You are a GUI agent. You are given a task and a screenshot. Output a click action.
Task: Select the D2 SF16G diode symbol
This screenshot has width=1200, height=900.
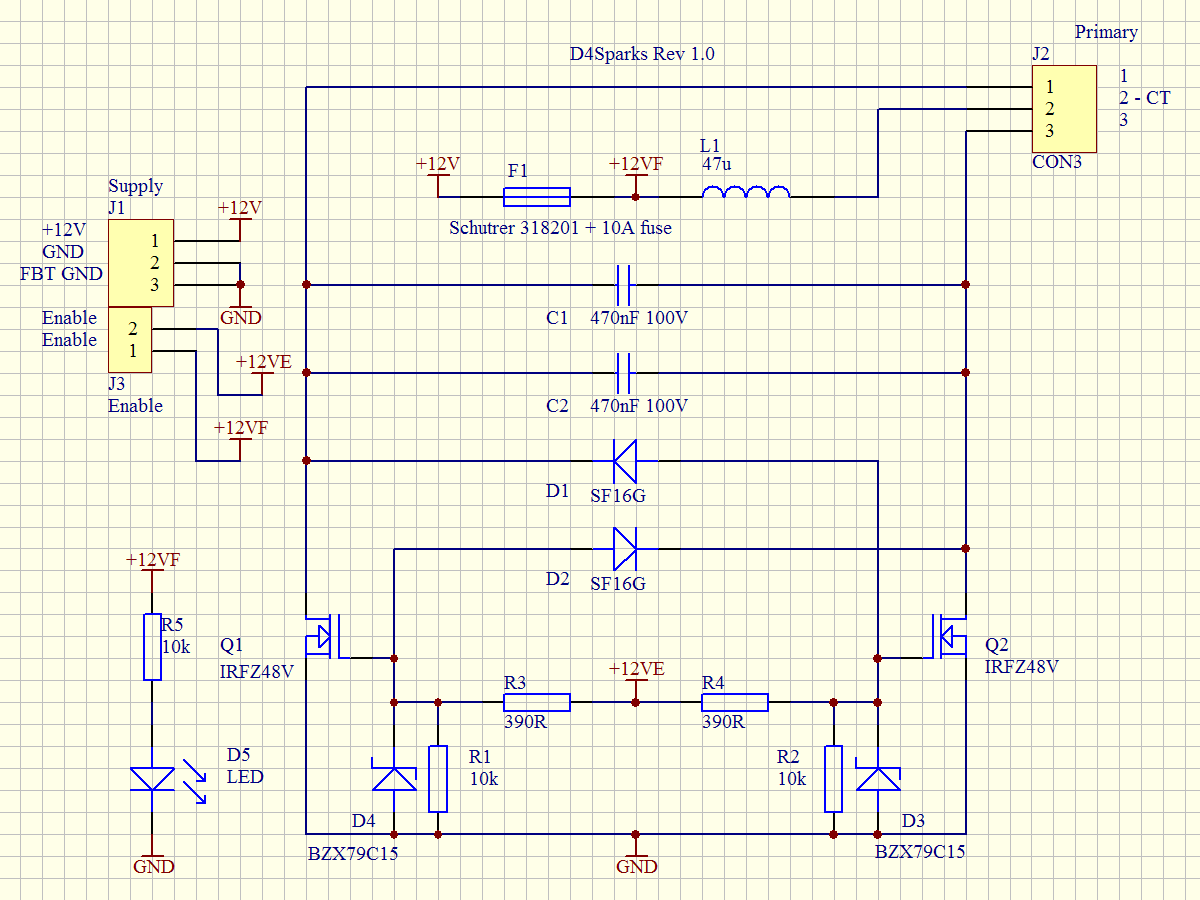click(x=626, y=549)
